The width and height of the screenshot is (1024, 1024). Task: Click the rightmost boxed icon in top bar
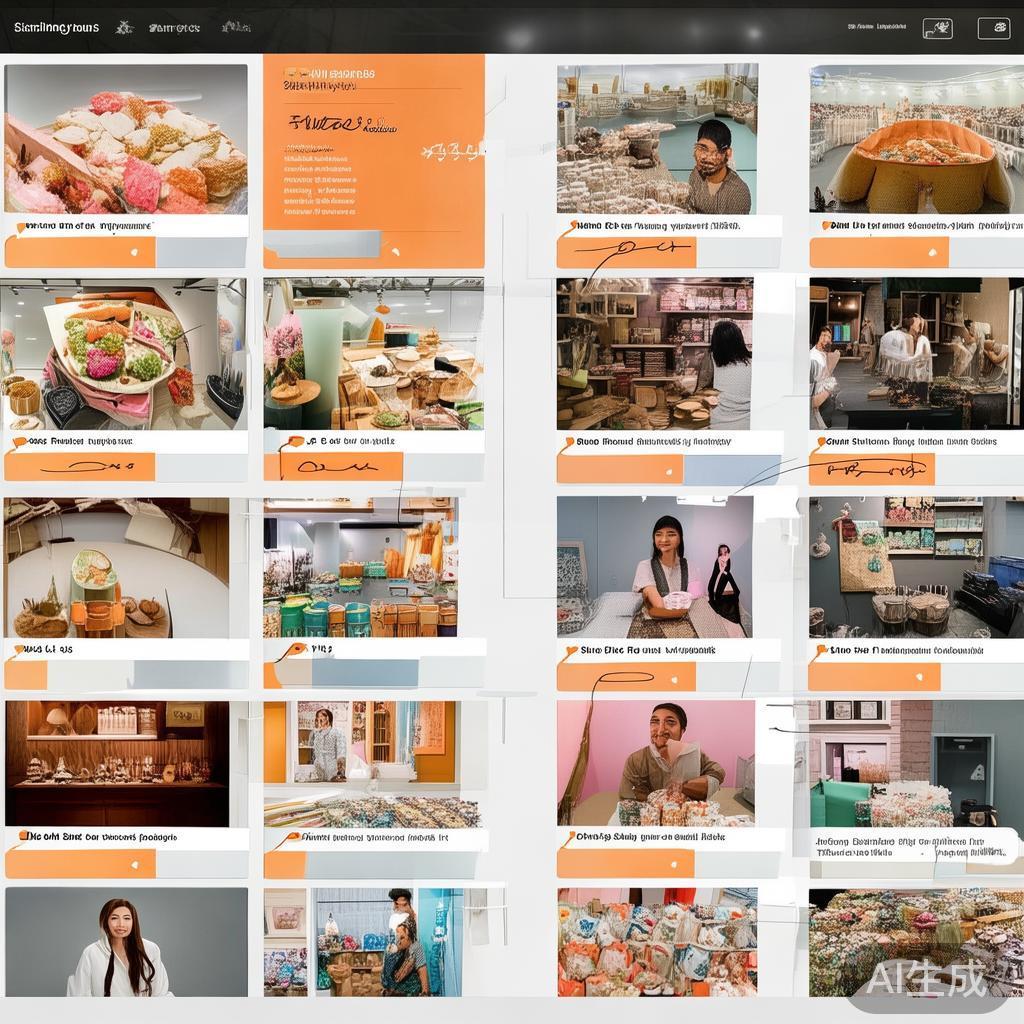993,28
